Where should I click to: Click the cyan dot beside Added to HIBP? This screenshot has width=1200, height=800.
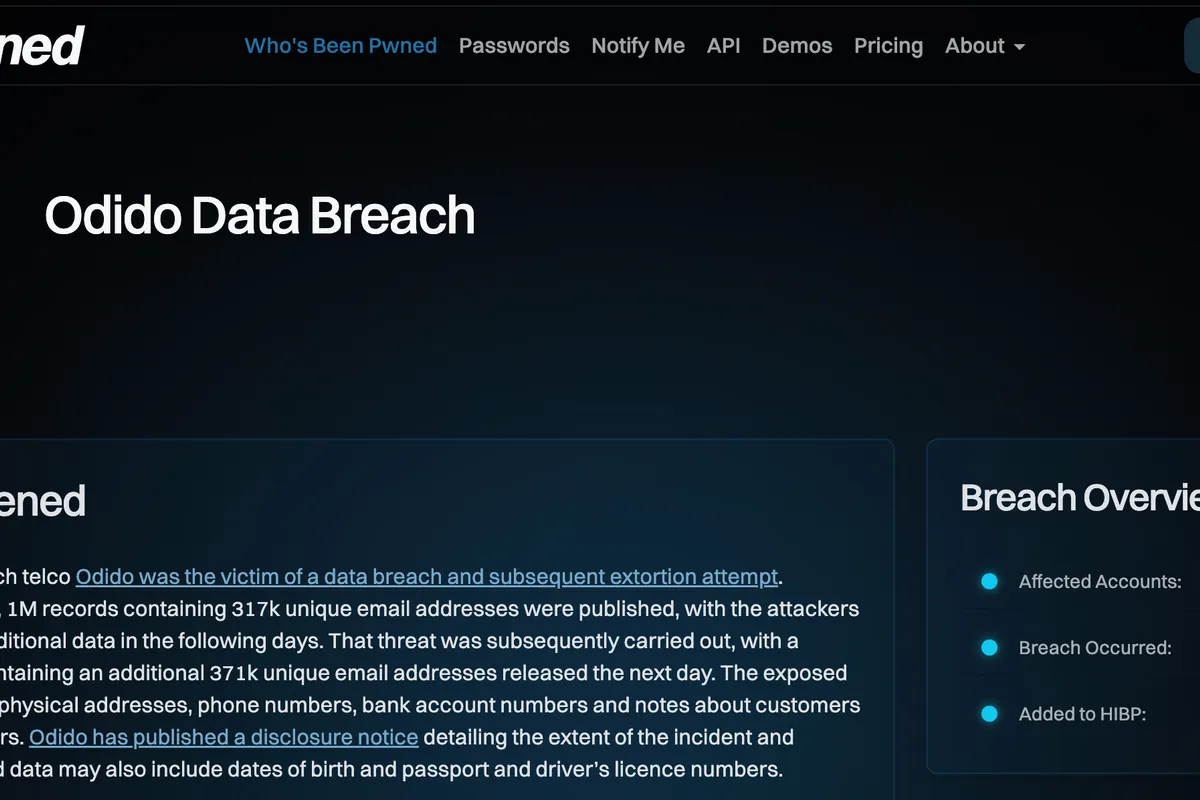coord(989,714)
